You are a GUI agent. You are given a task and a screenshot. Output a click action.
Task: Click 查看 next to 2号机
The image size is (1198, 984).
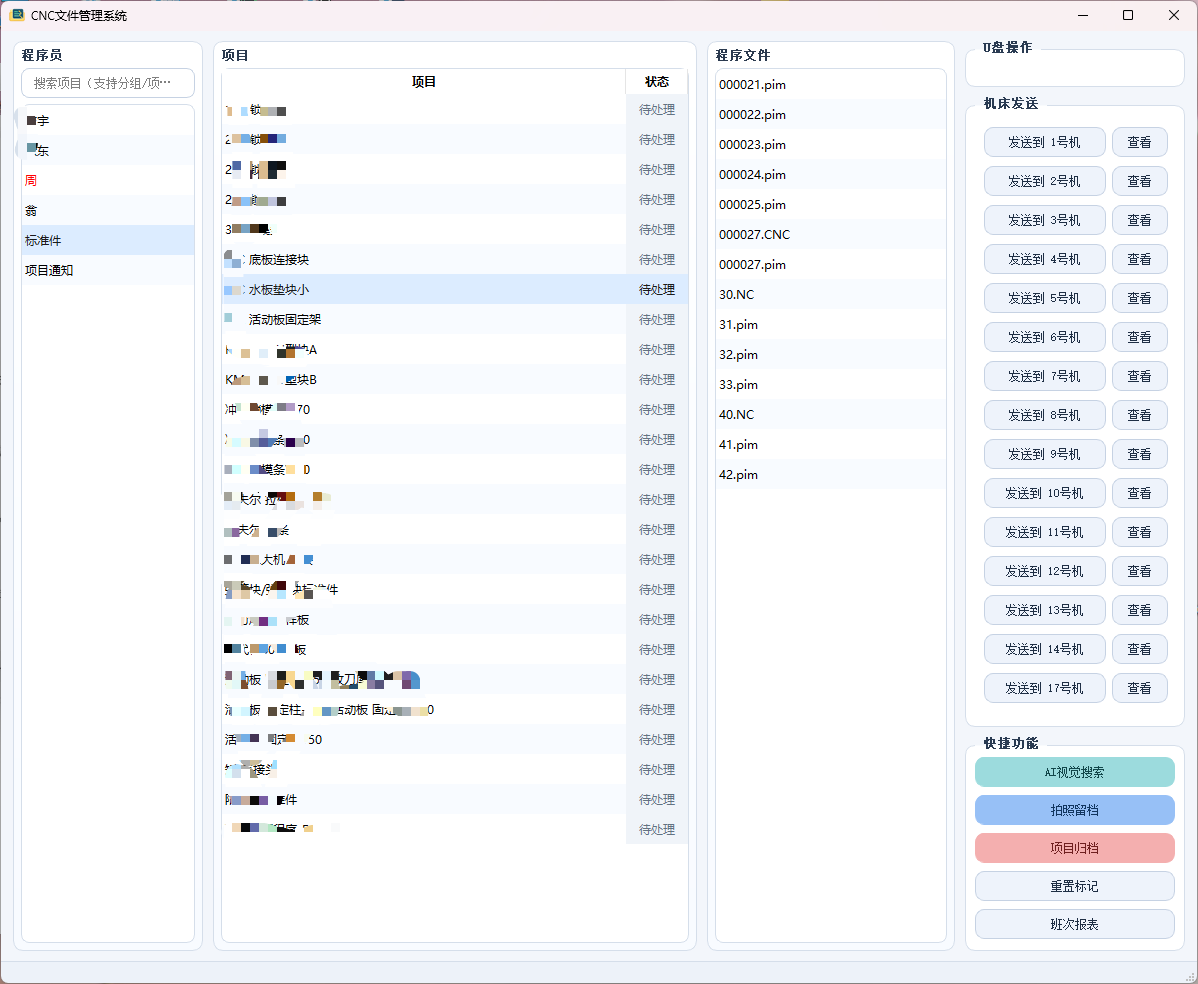point(1139,181)
